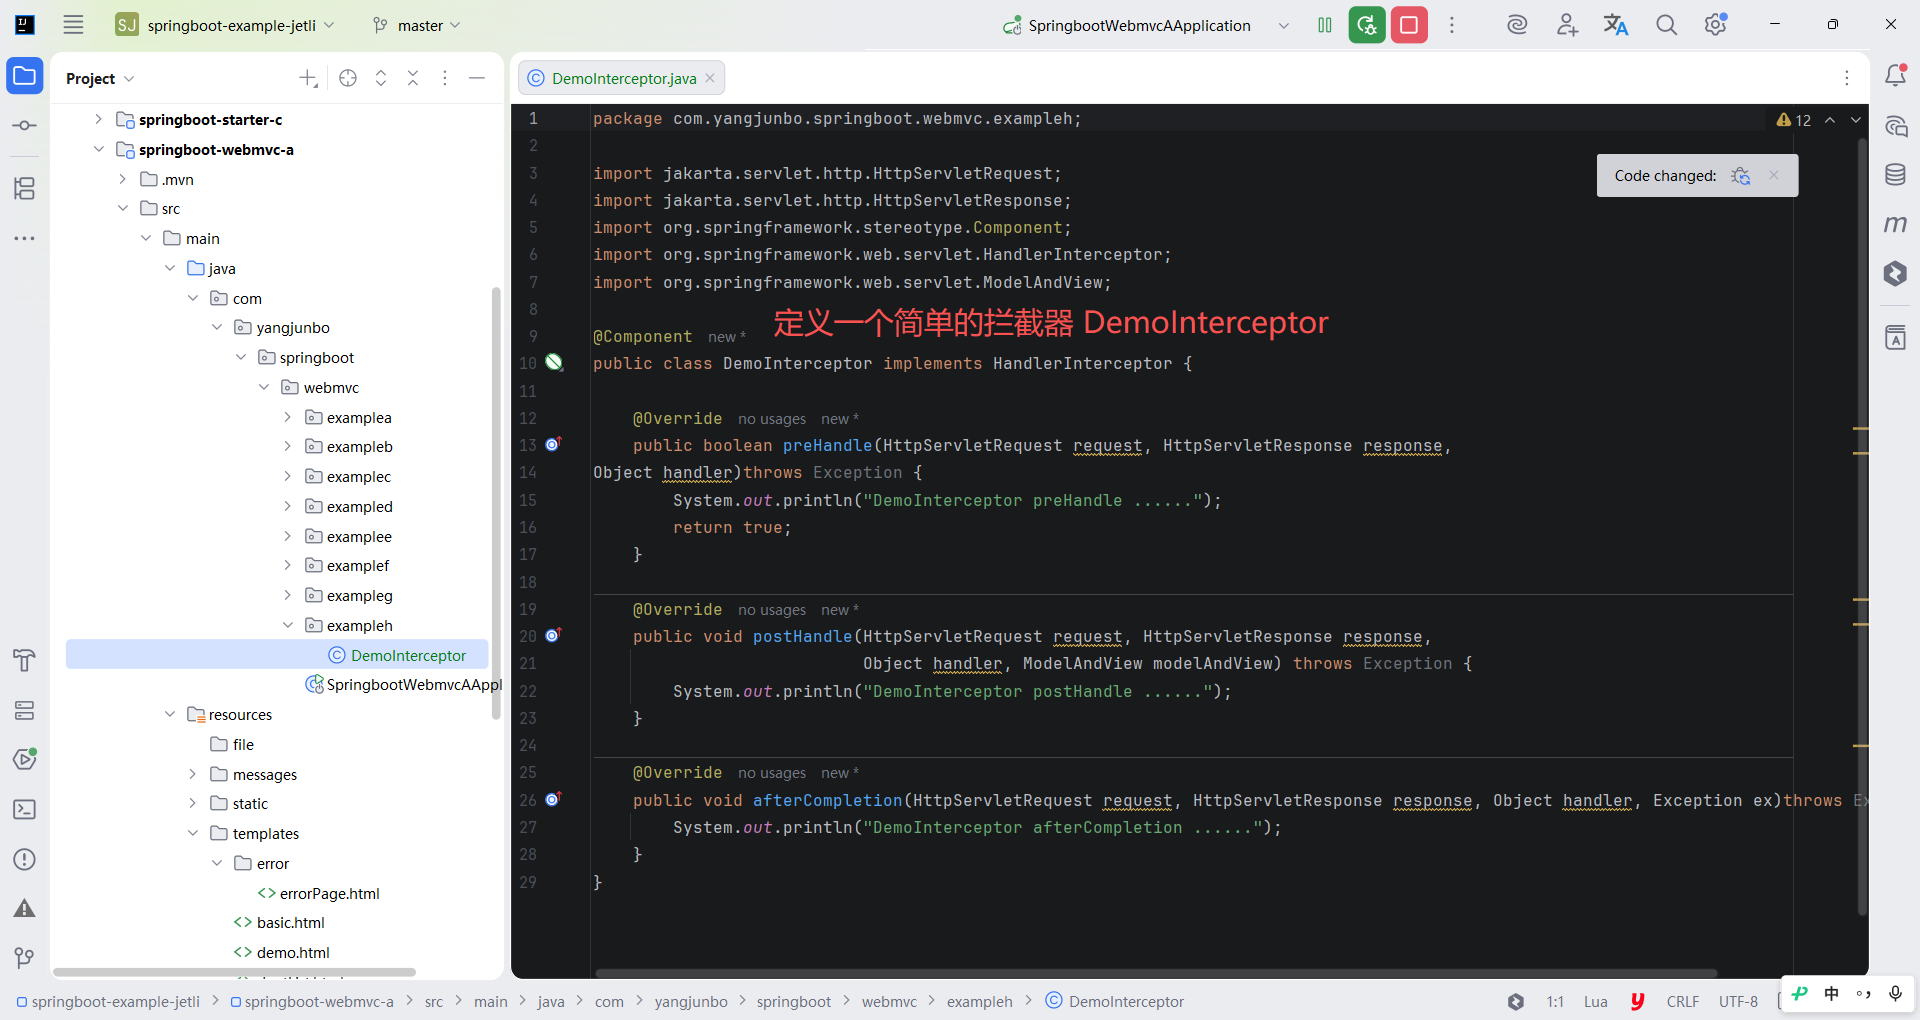Open Project panel options menu
Image resolution: width=1920 pixels, height=1020 pixels.
(445, 78)
